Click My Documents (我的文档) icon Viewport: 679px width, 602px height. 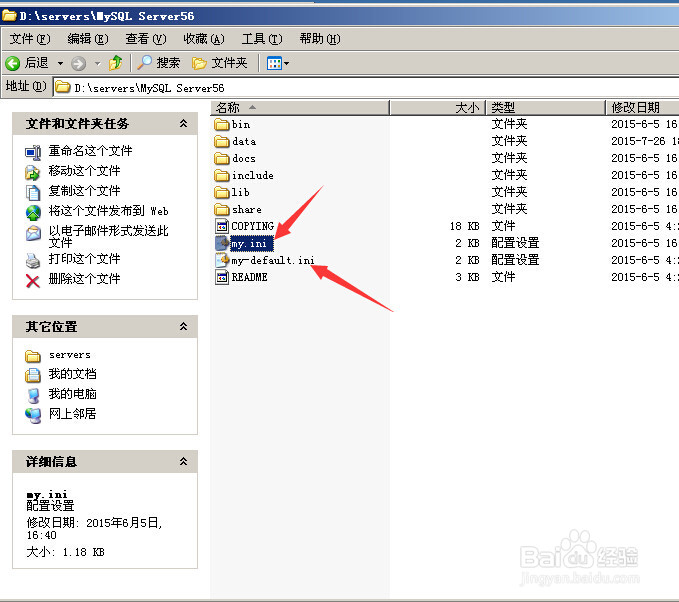[x=33, y=375]
